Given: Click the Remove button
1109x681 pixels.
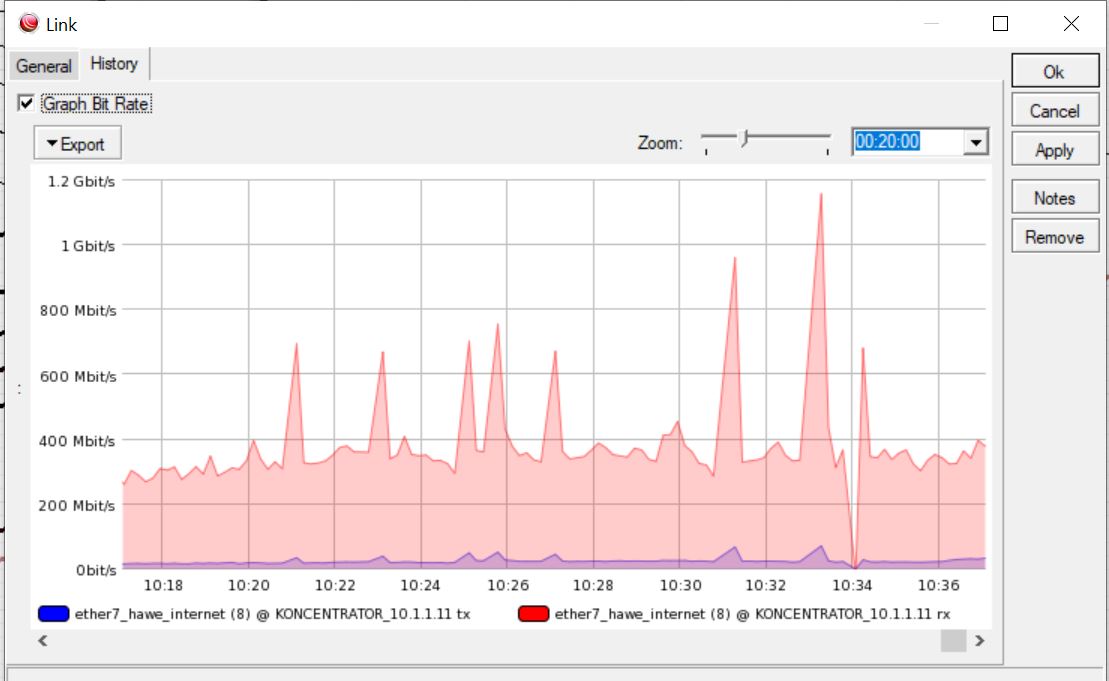Looking at the screenshot, I should (1055, 237).
